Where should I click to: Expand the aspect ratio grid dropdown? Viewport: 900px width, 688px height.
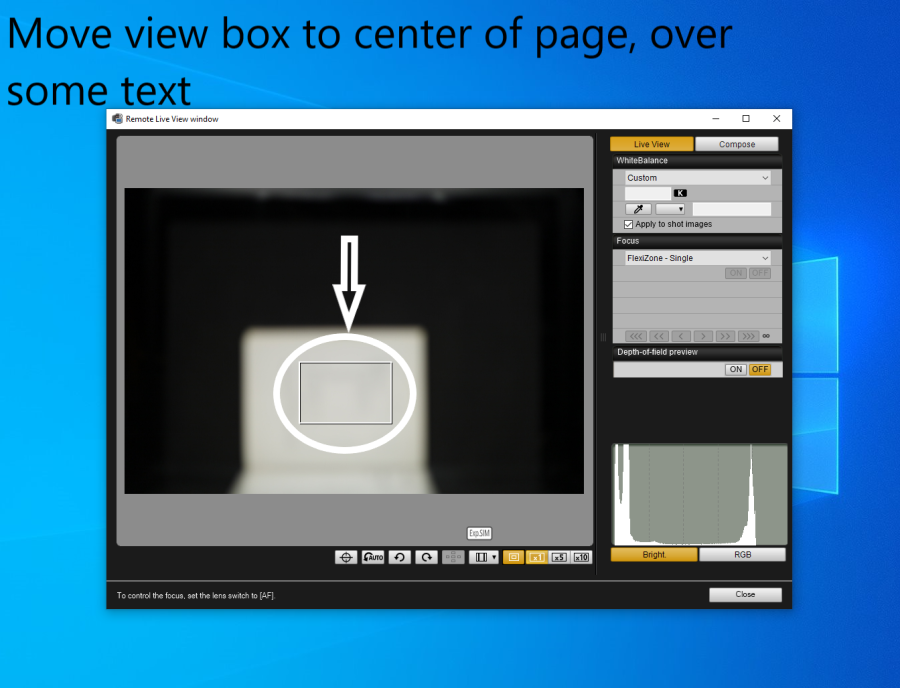[x=485, y=557]
